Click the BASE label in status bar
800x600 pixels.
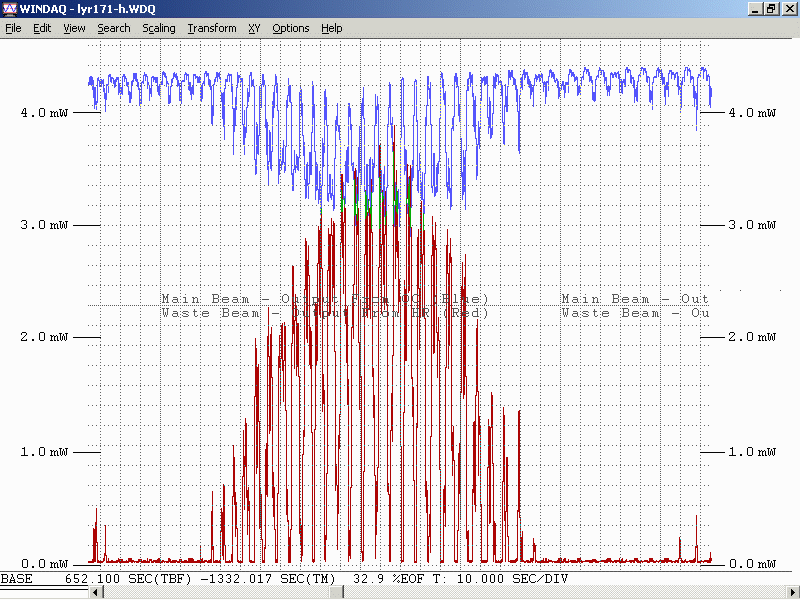tap(17, 579)
